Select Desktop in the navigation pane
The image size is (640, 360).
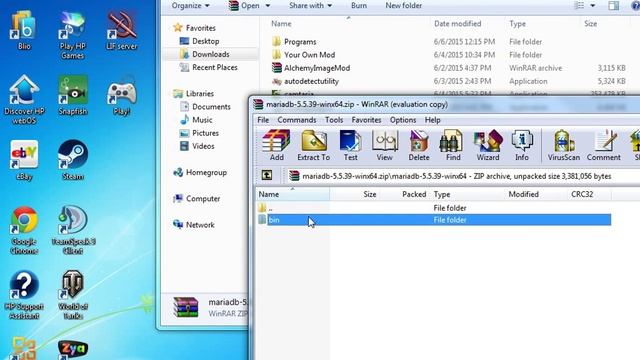(x=206, y=41)
